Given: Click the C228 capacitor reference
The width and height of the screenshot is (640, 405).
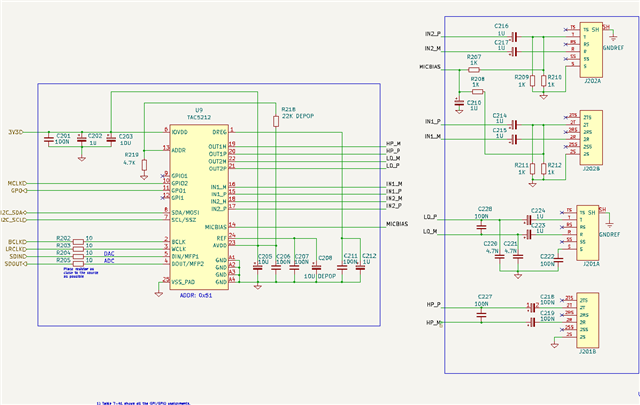Looking at the screenshot, I should (x=485, y=209).
